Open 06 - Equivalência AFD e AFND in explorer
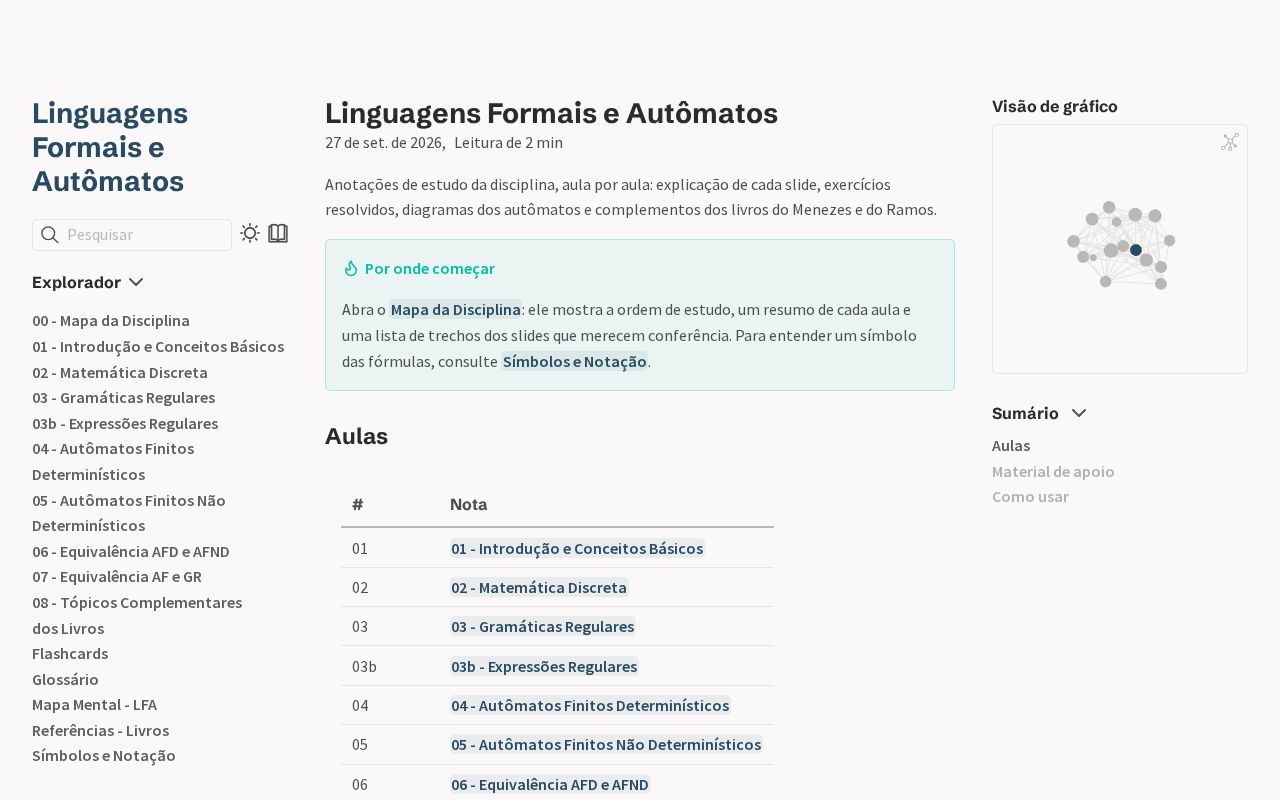The image size is (1280, 800). click(x=131, y=552)
